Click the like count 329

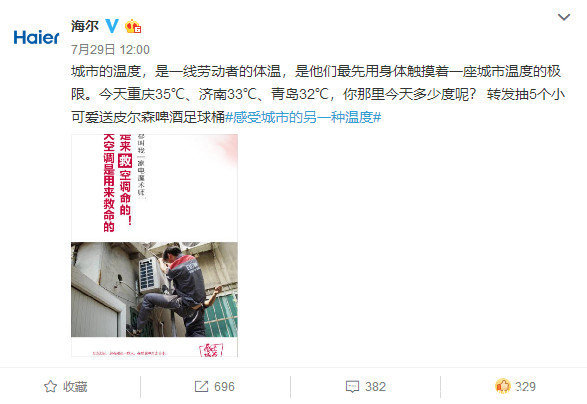point(525,386)
